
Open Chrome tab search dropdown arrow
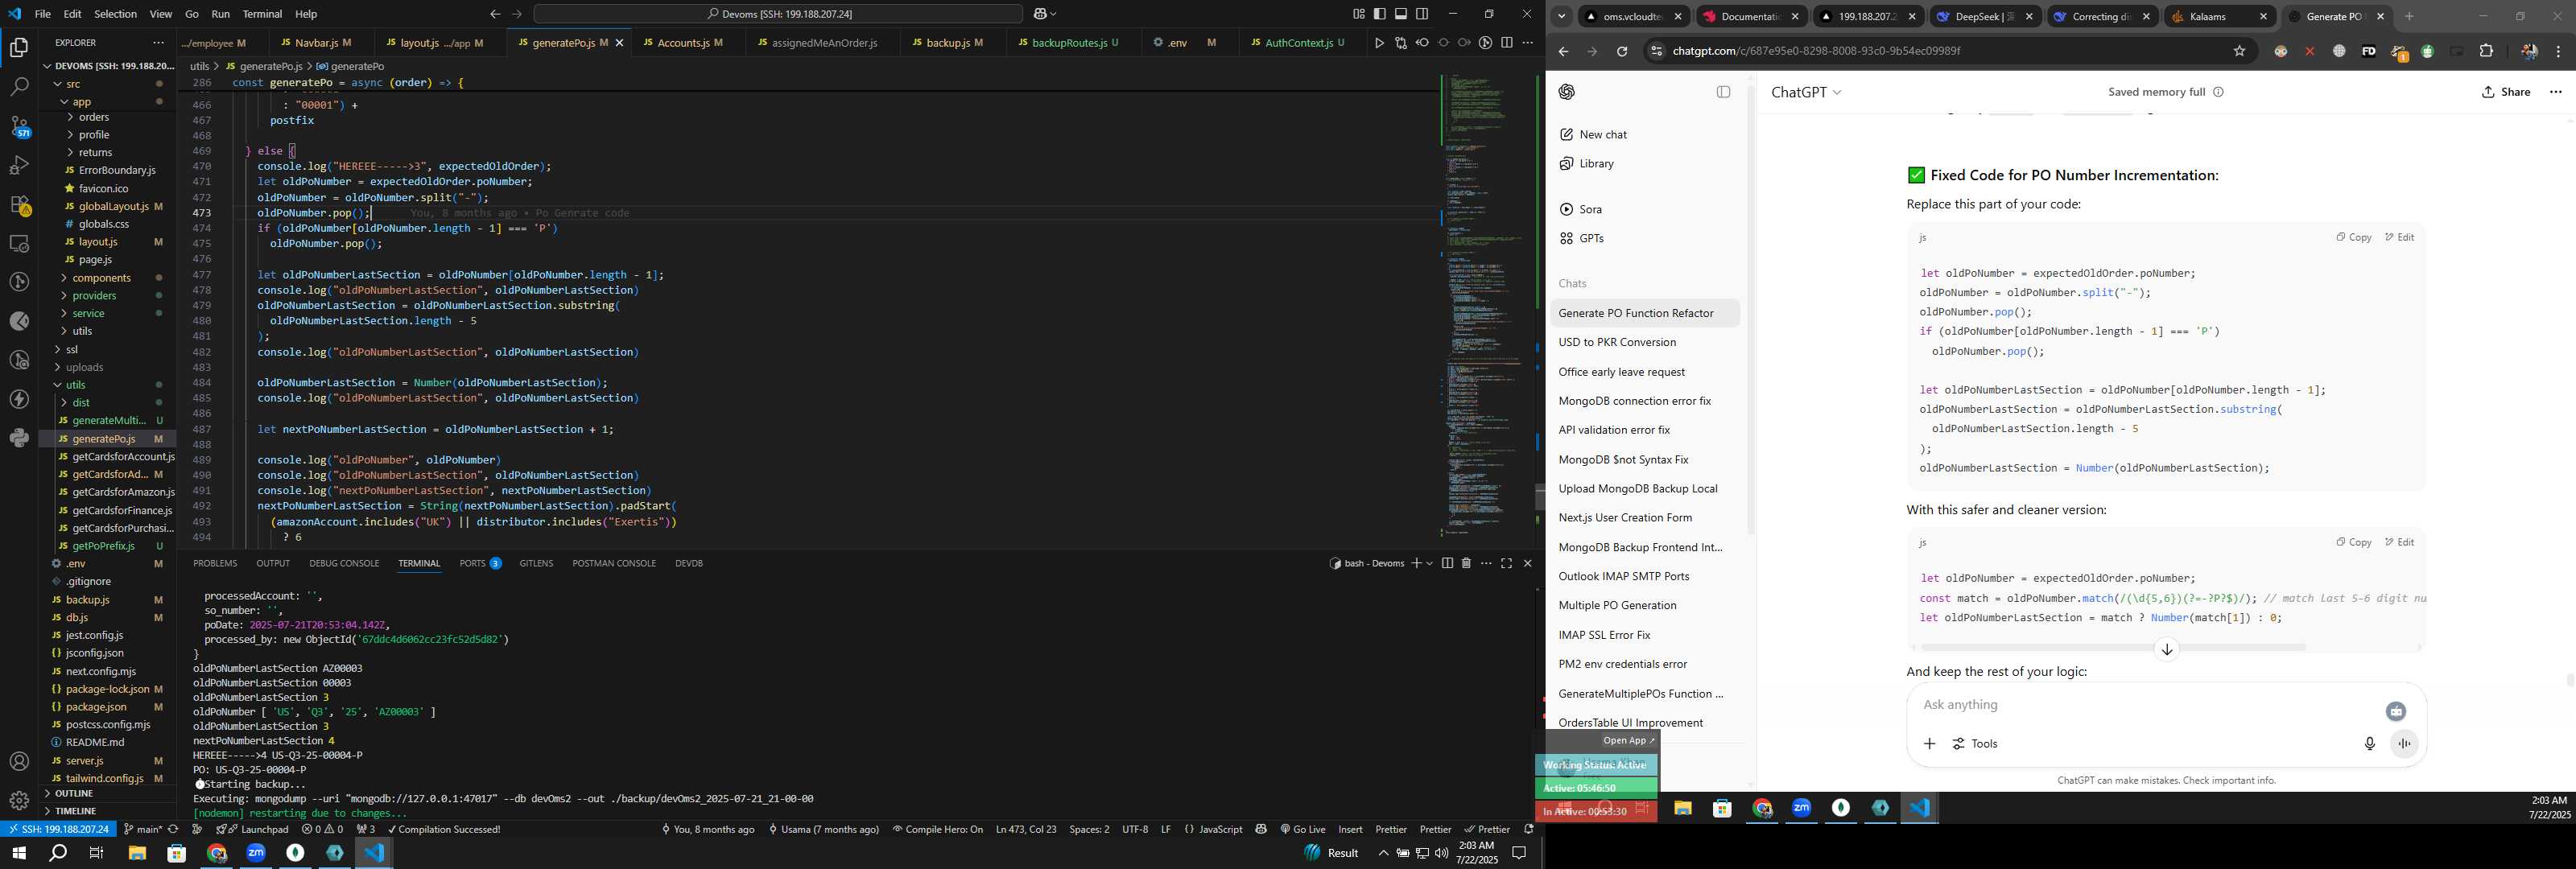pyautogui.click(x=1561, y=16)
